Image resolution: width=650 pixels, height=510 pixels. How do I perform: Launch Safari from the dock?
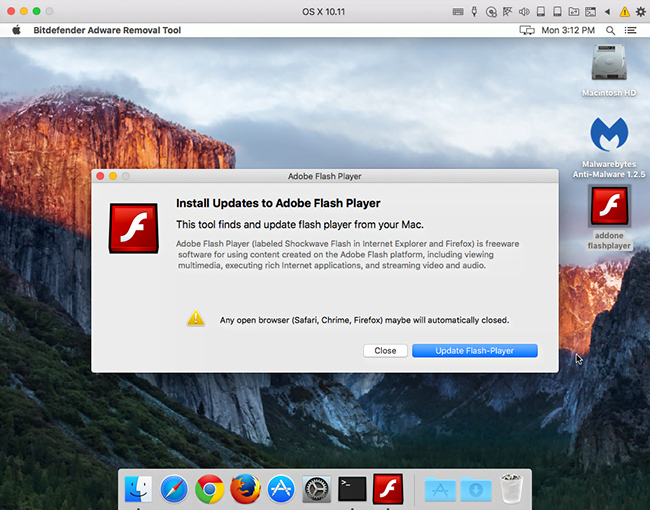point(174,489)
